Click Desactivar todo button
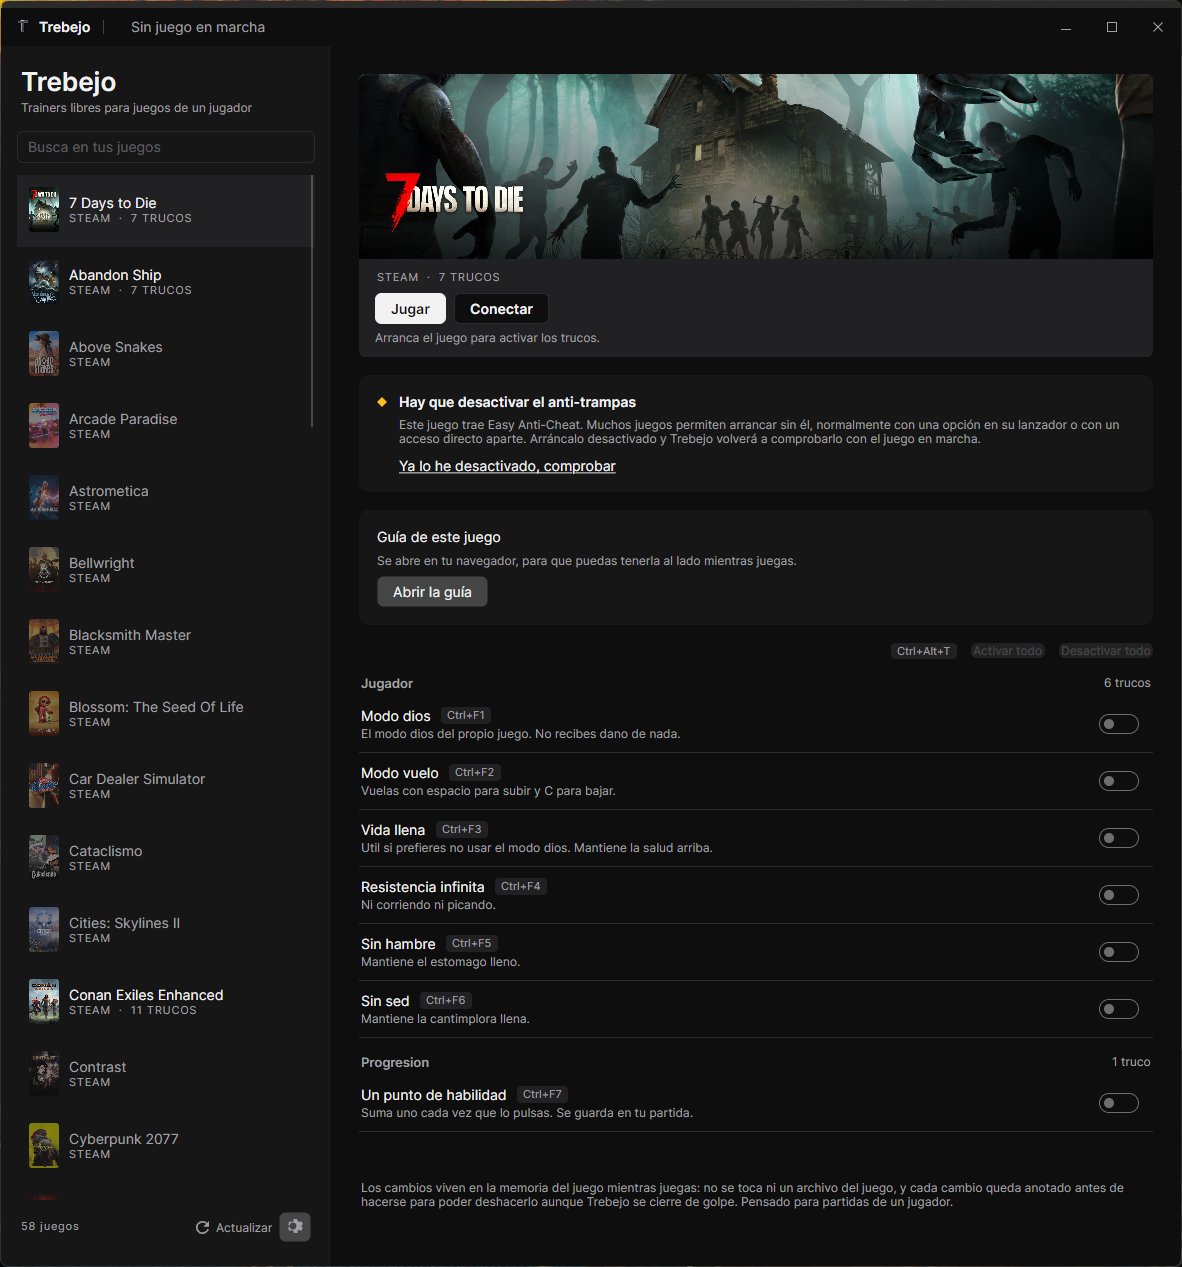Viewport: 1182px width, 1267px height. click(x=1105, y=651)
